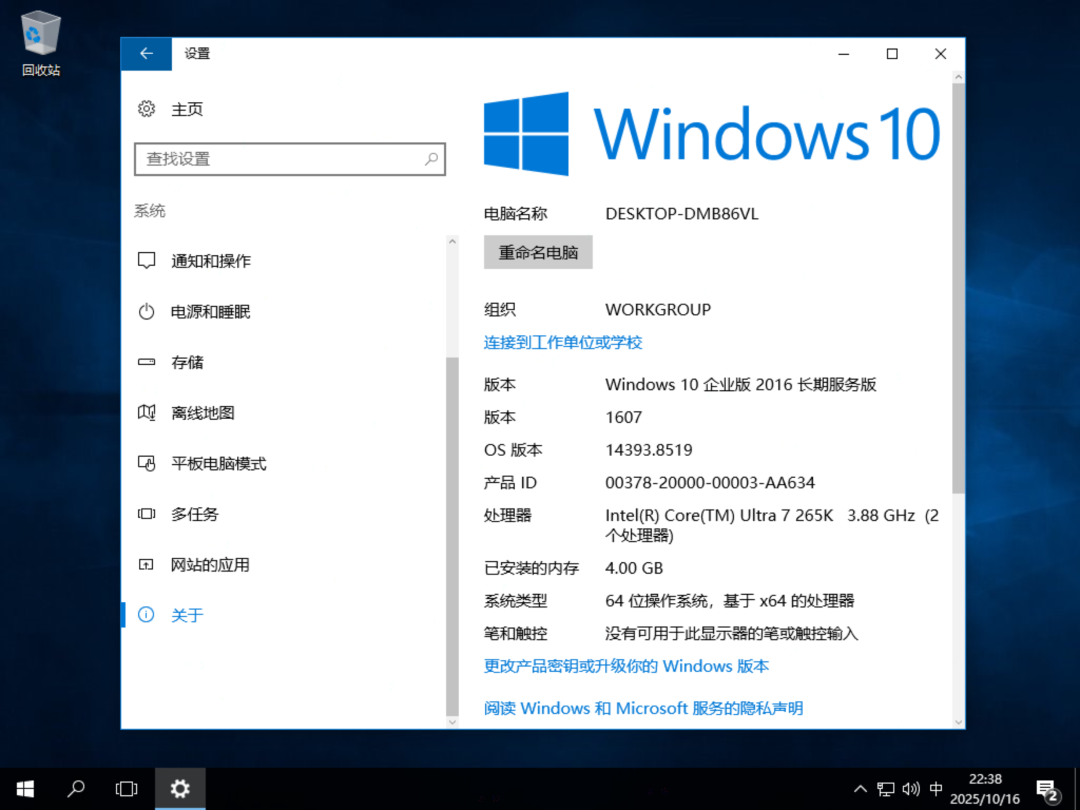
Task: Click product ID 00378-20000-00003-AA634
Action: tap(710, 483)
